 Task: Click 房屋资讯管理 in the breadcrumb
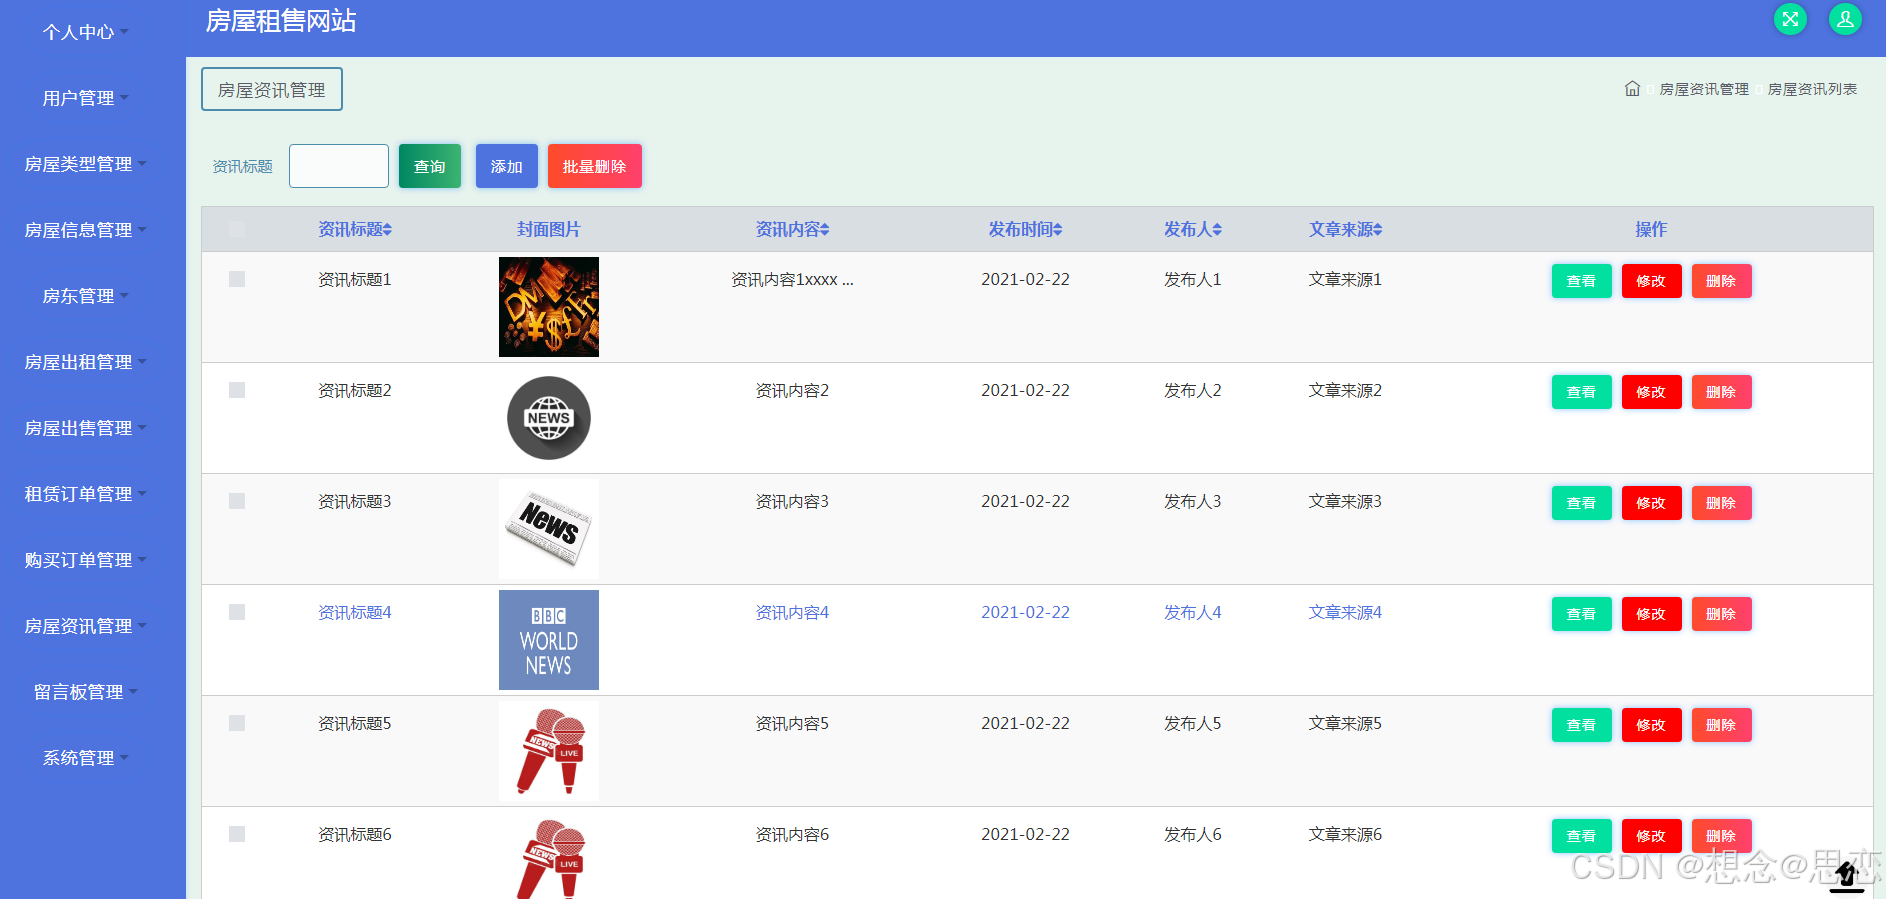(1704, 89)
